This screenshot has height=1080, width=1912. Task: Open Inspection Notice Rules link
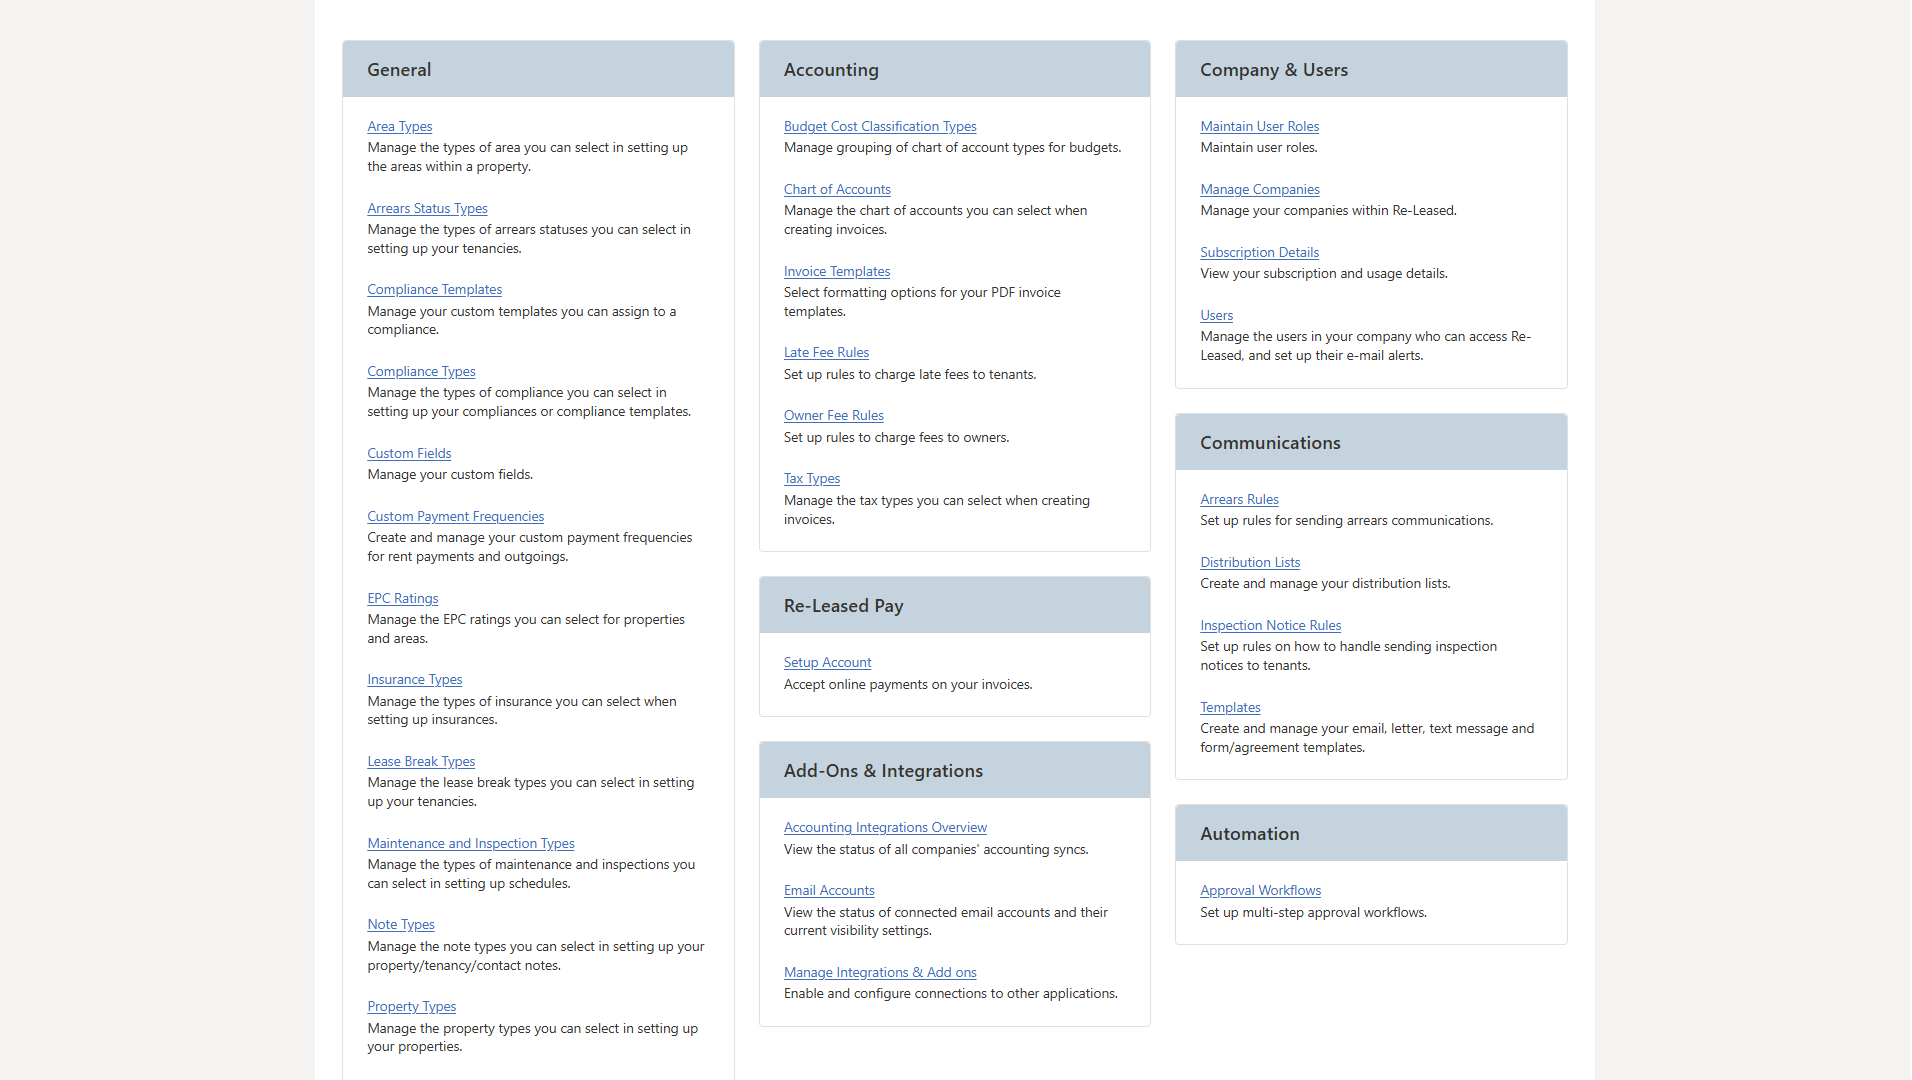tap(1270, 625)
